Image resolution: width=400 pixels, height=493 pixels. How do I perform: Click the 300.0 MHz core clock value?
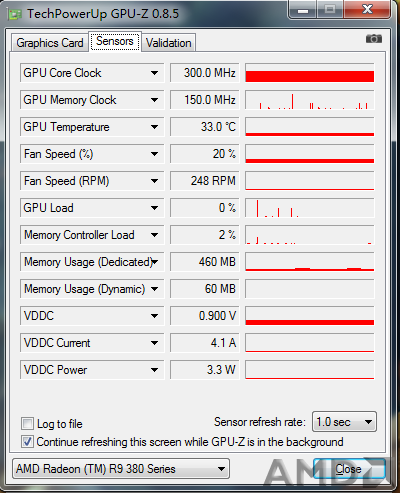[205, 73]
